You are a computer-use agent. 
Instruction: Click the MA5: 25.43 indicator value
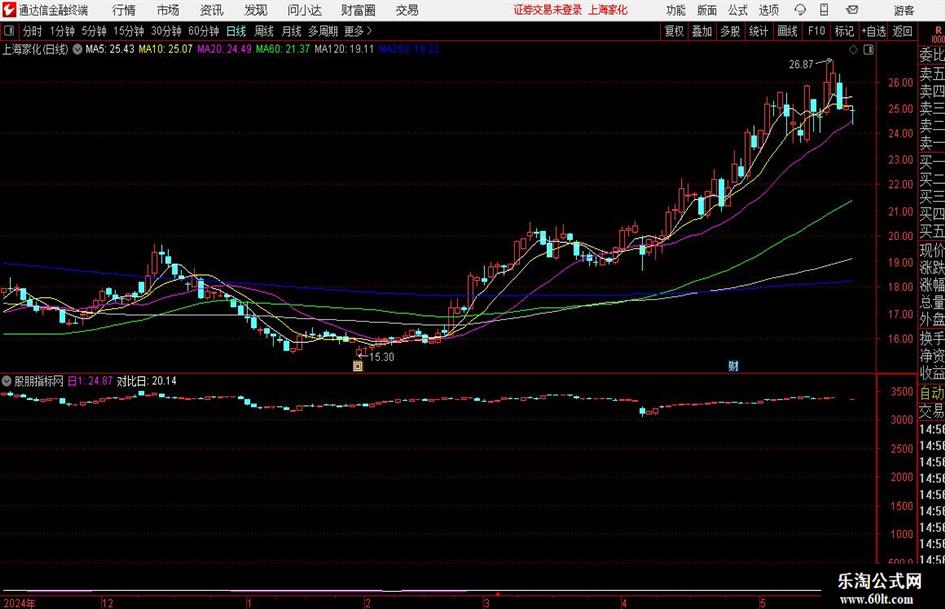pos(110,49)
